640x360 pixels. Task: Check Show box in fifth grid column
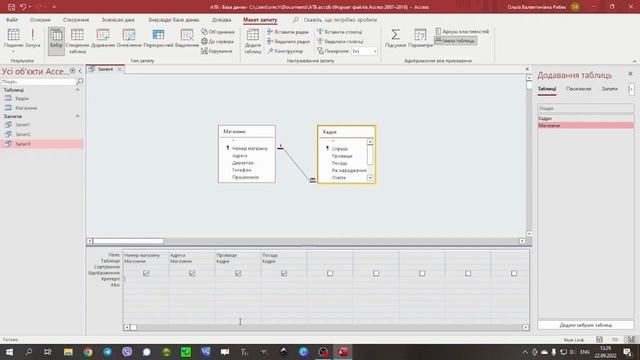point(330,273)
